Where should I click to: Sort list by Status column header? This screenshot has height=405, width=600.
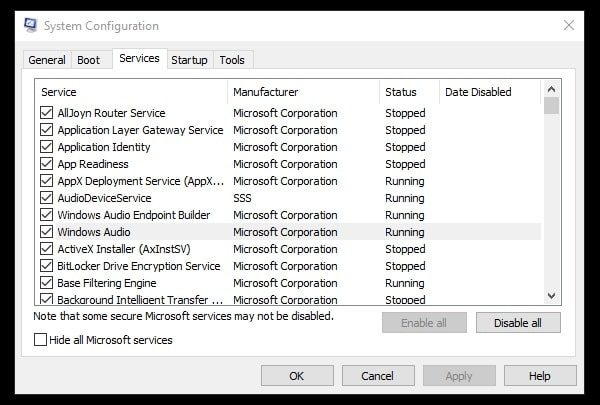[x=409, y=92]
